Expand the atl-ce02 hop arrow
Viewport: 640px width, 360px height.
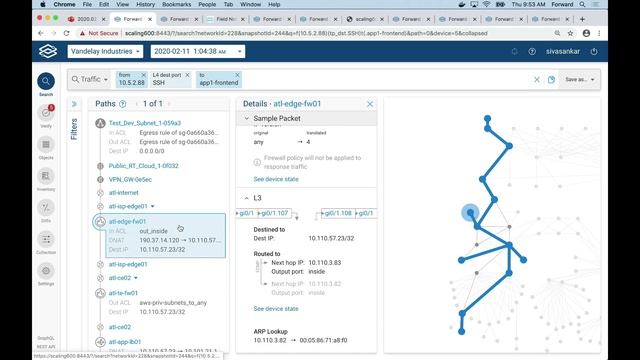click(136, 278)
